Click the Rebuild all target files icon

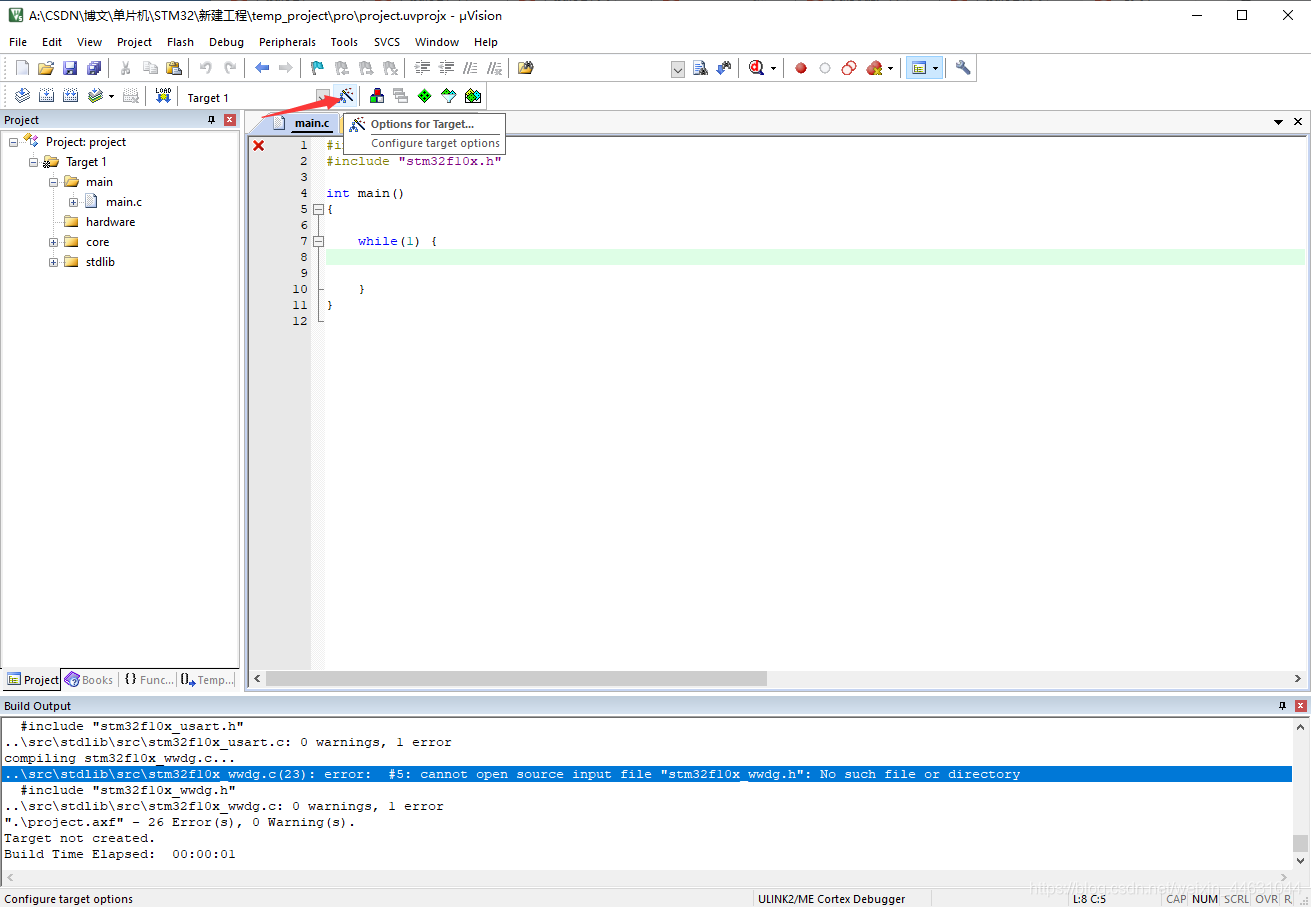tap(70, 96)
